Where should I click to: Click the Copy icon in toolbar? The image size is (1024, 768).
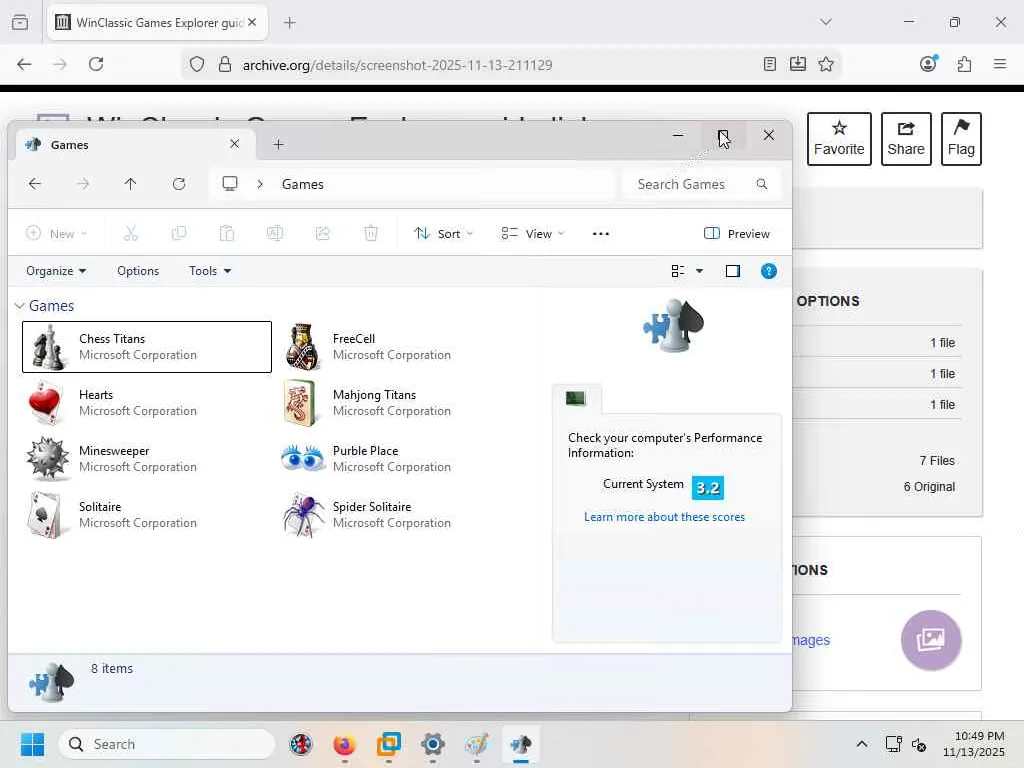click(178, 233)
